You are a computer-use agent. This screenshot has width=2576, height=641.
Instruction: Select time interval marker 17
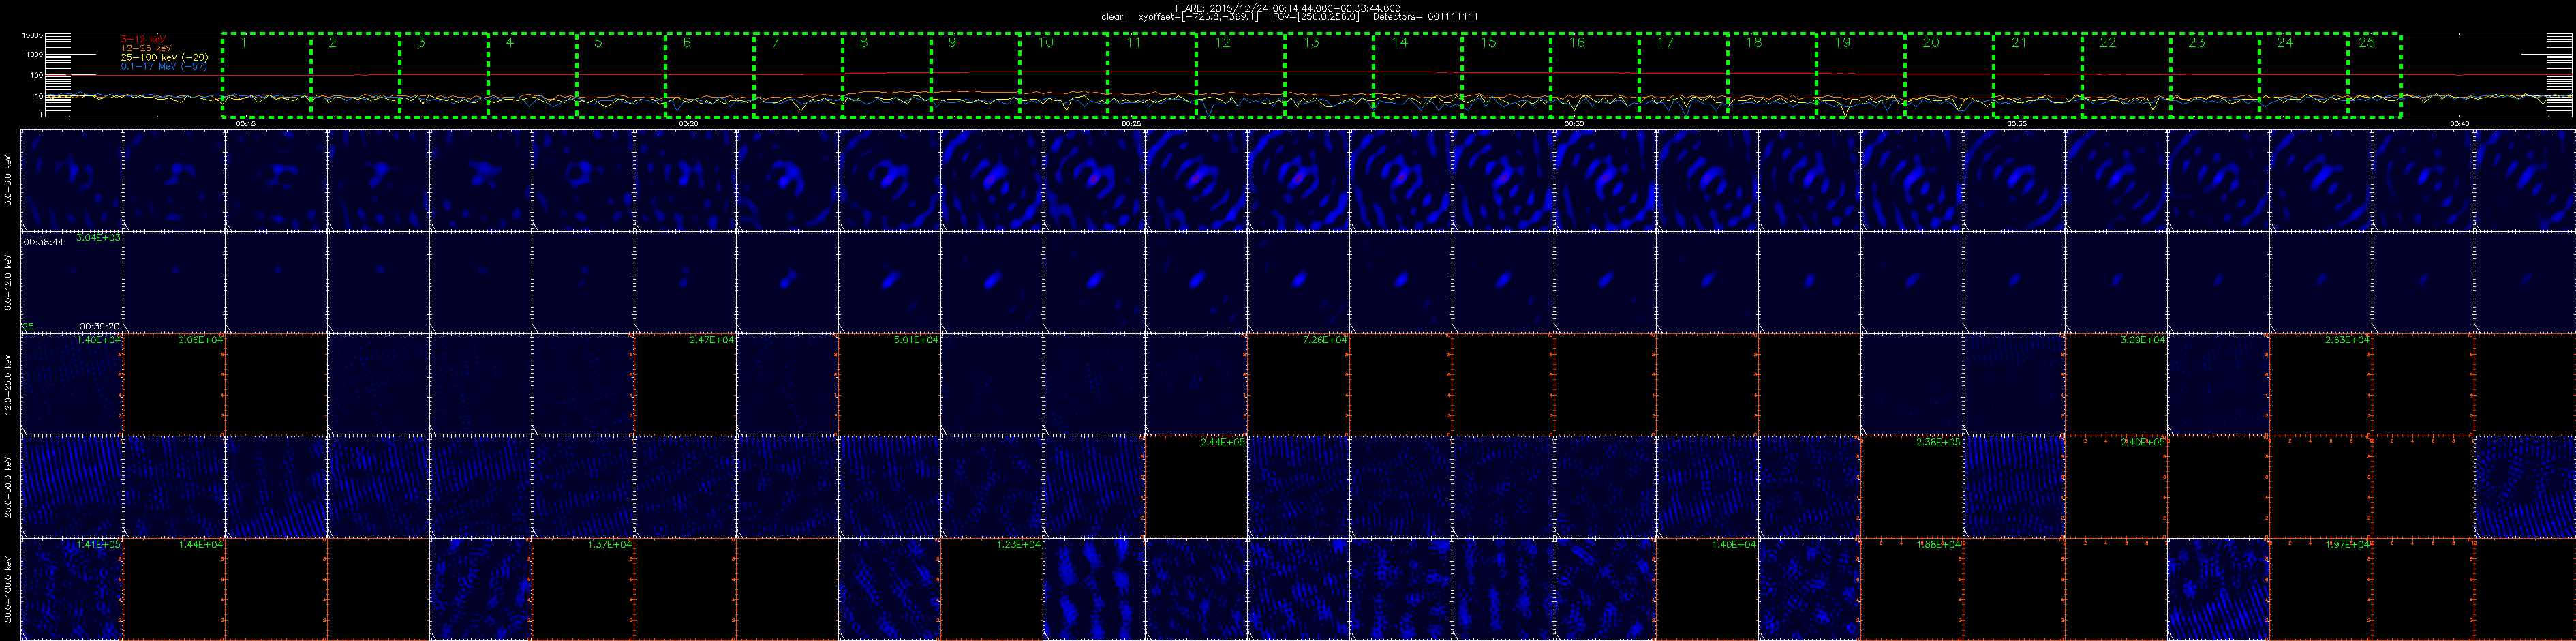coord(1665,43)
